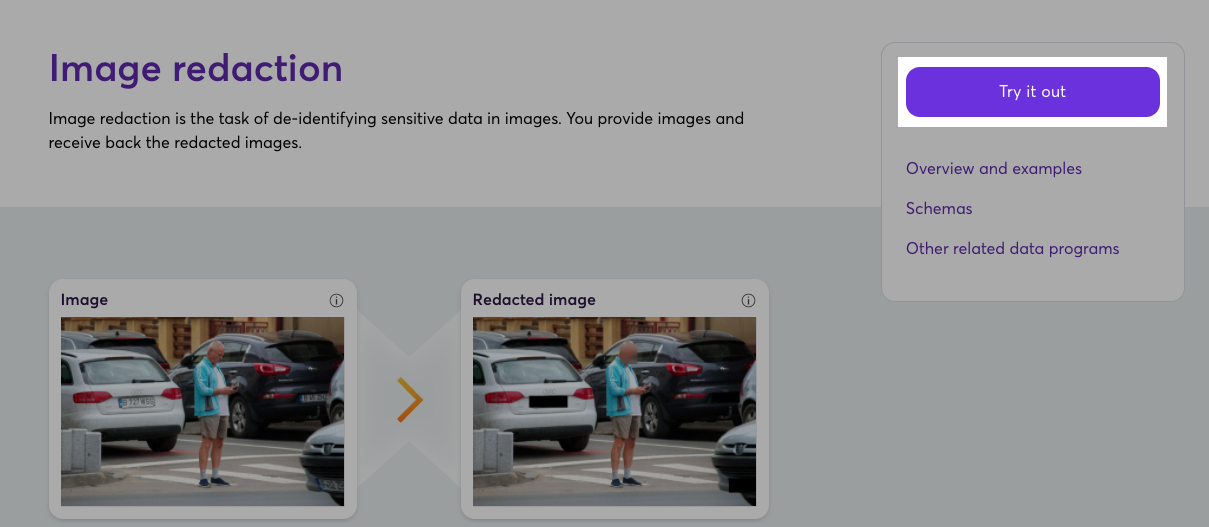Click the blurred face in redacted photo
The height and width of the screenshot is (527, 1209).
pyautogui.click(x=627, y=351)
